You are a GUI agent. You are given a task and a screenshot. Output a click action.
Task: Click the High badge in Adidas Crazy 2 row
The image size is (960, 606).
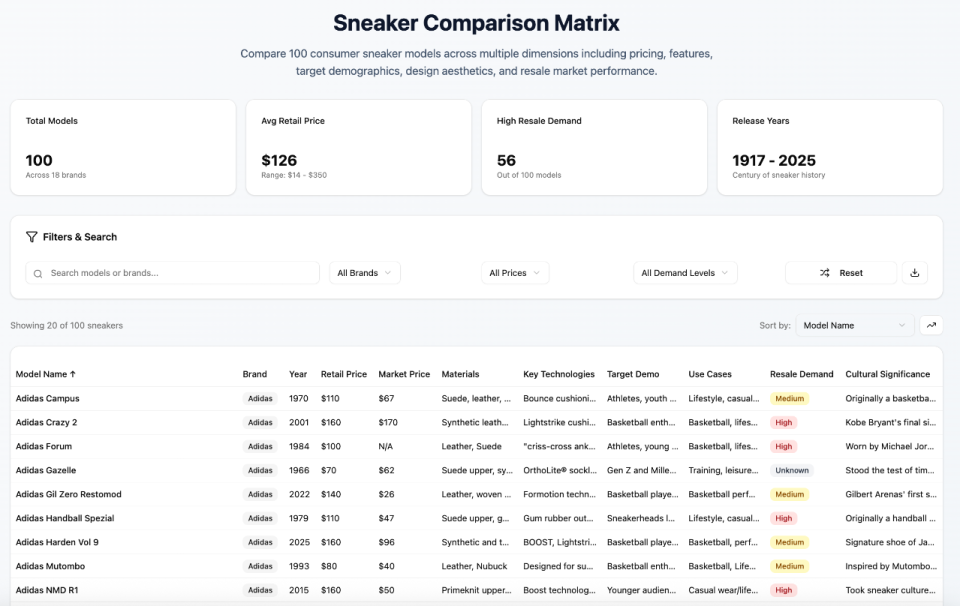click(x=784, y=422)
